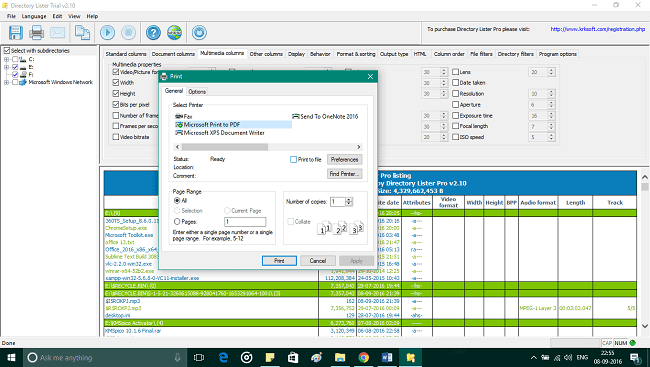
Task: Open Task View on taskbar
Action: click(199, 357)
